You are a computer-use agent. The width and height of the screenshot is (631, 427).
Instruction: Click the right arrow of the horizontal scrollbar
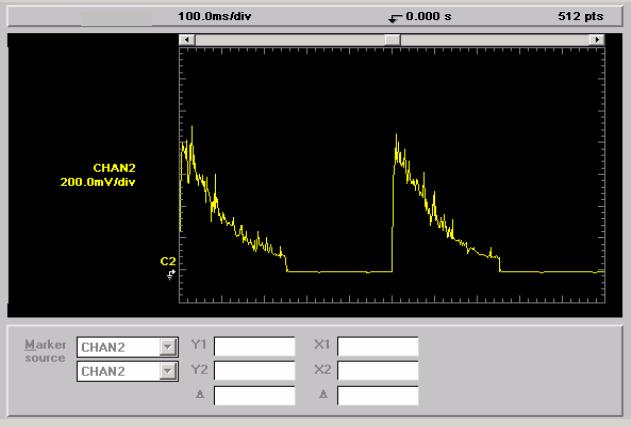[x=599, y=39]
